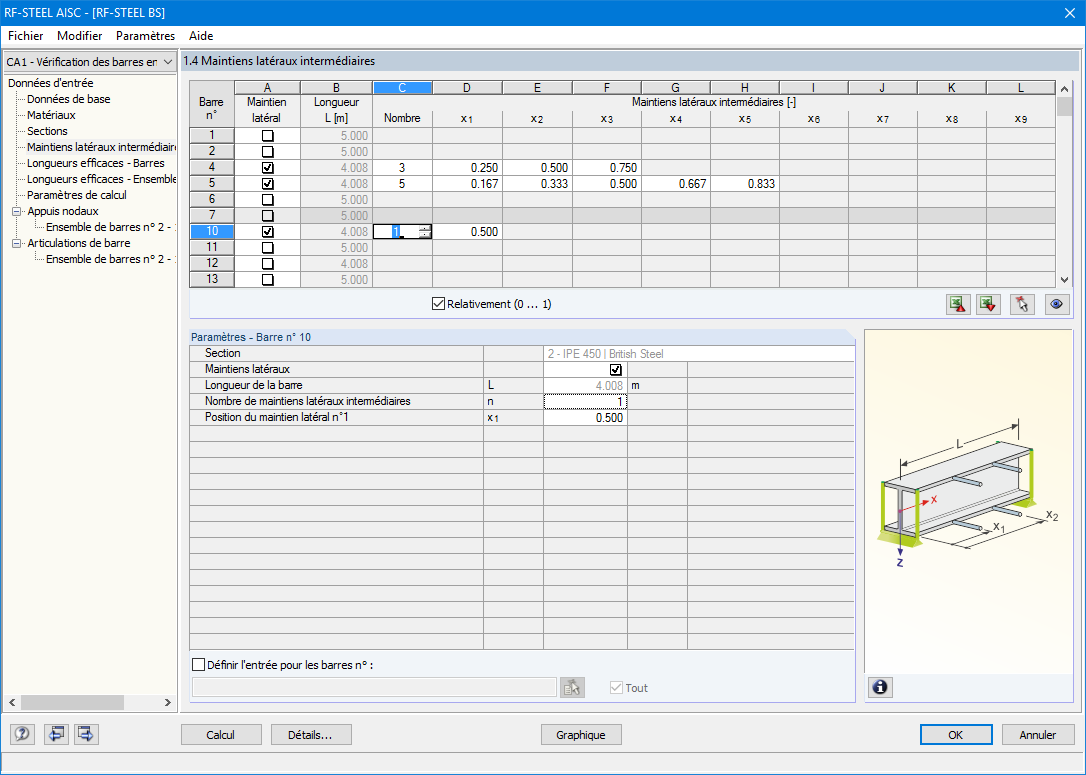
Task: Uncheck lateral restraint for member 4
Action: [x=267, y=168]
